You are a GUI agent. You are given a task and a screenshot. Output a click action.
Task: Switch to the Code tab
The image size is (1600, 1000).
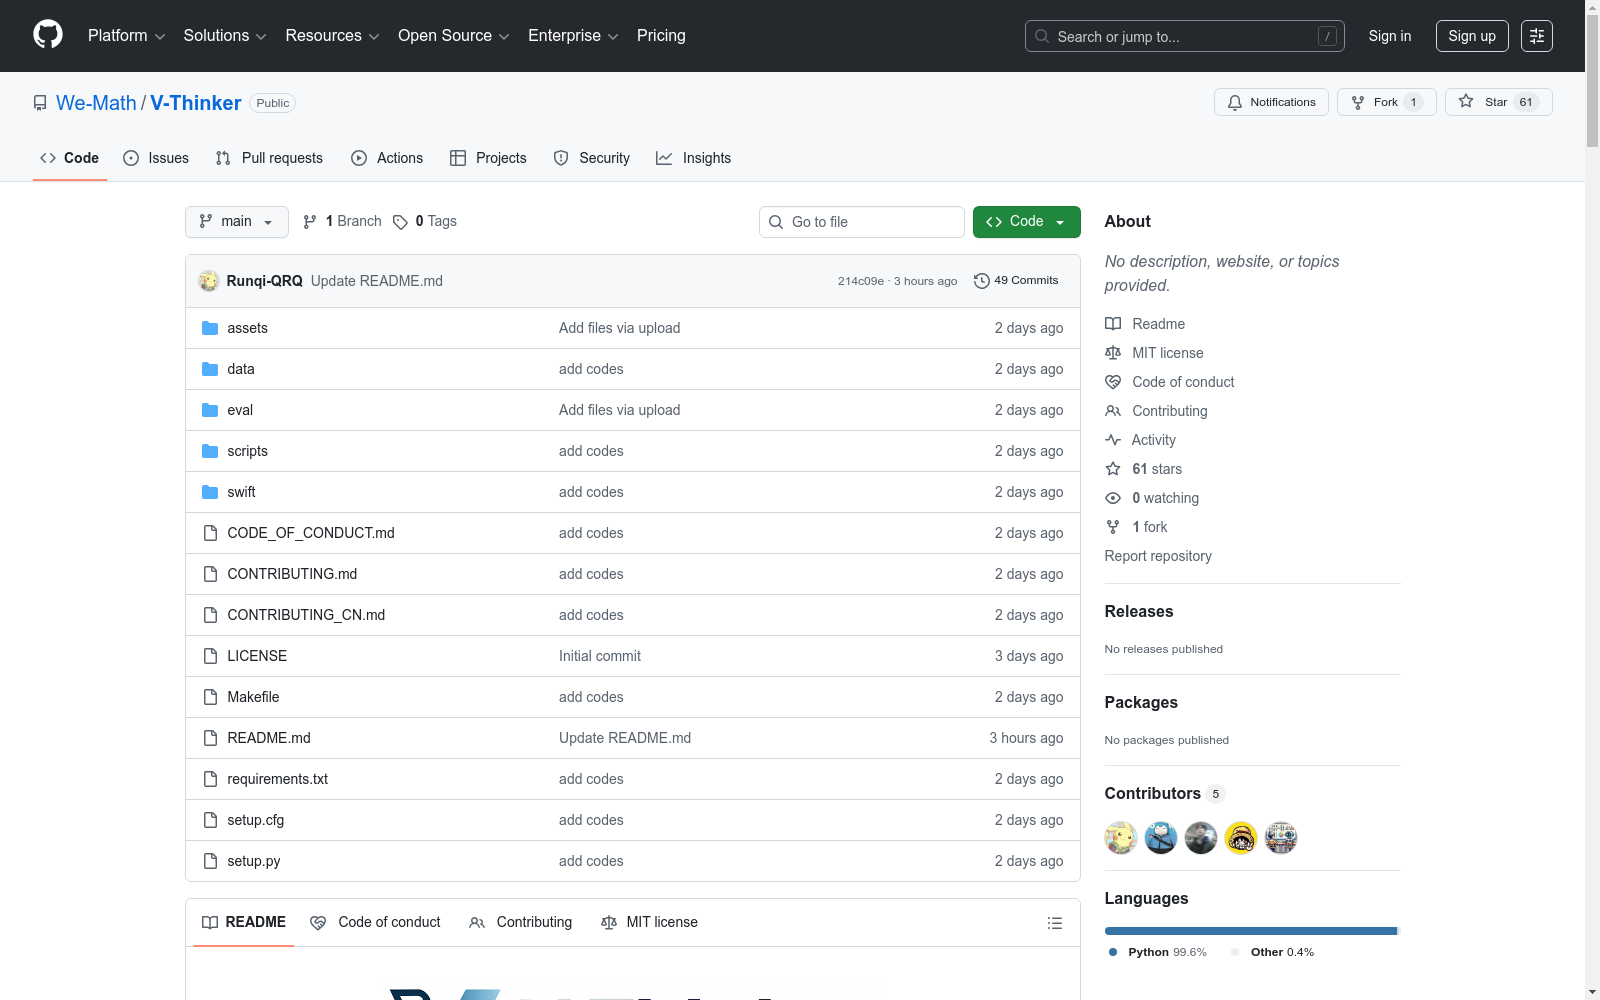[70, 158]
